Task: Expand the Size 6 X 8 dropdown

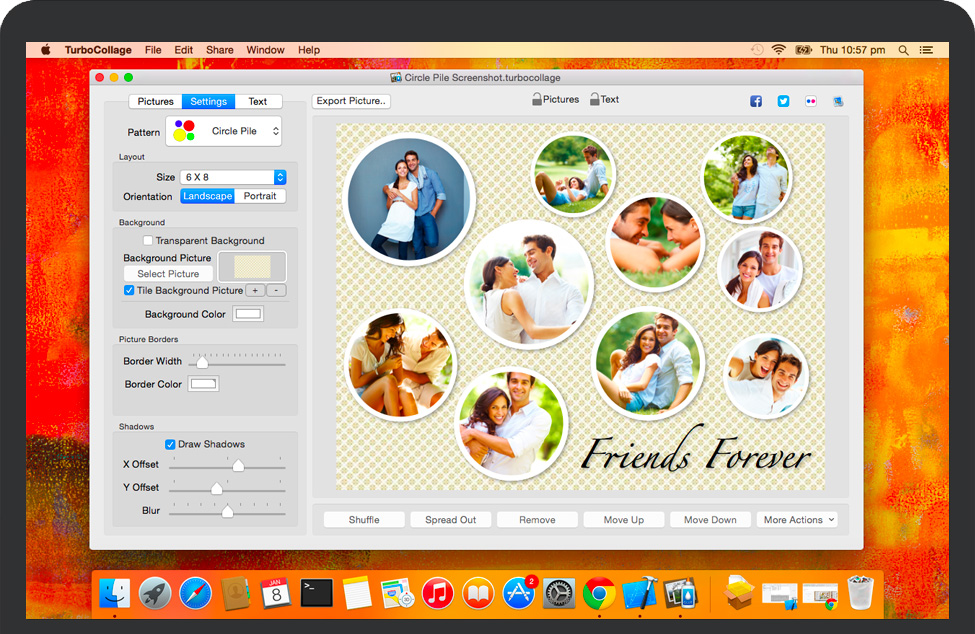Action: [x=234, y=177]
